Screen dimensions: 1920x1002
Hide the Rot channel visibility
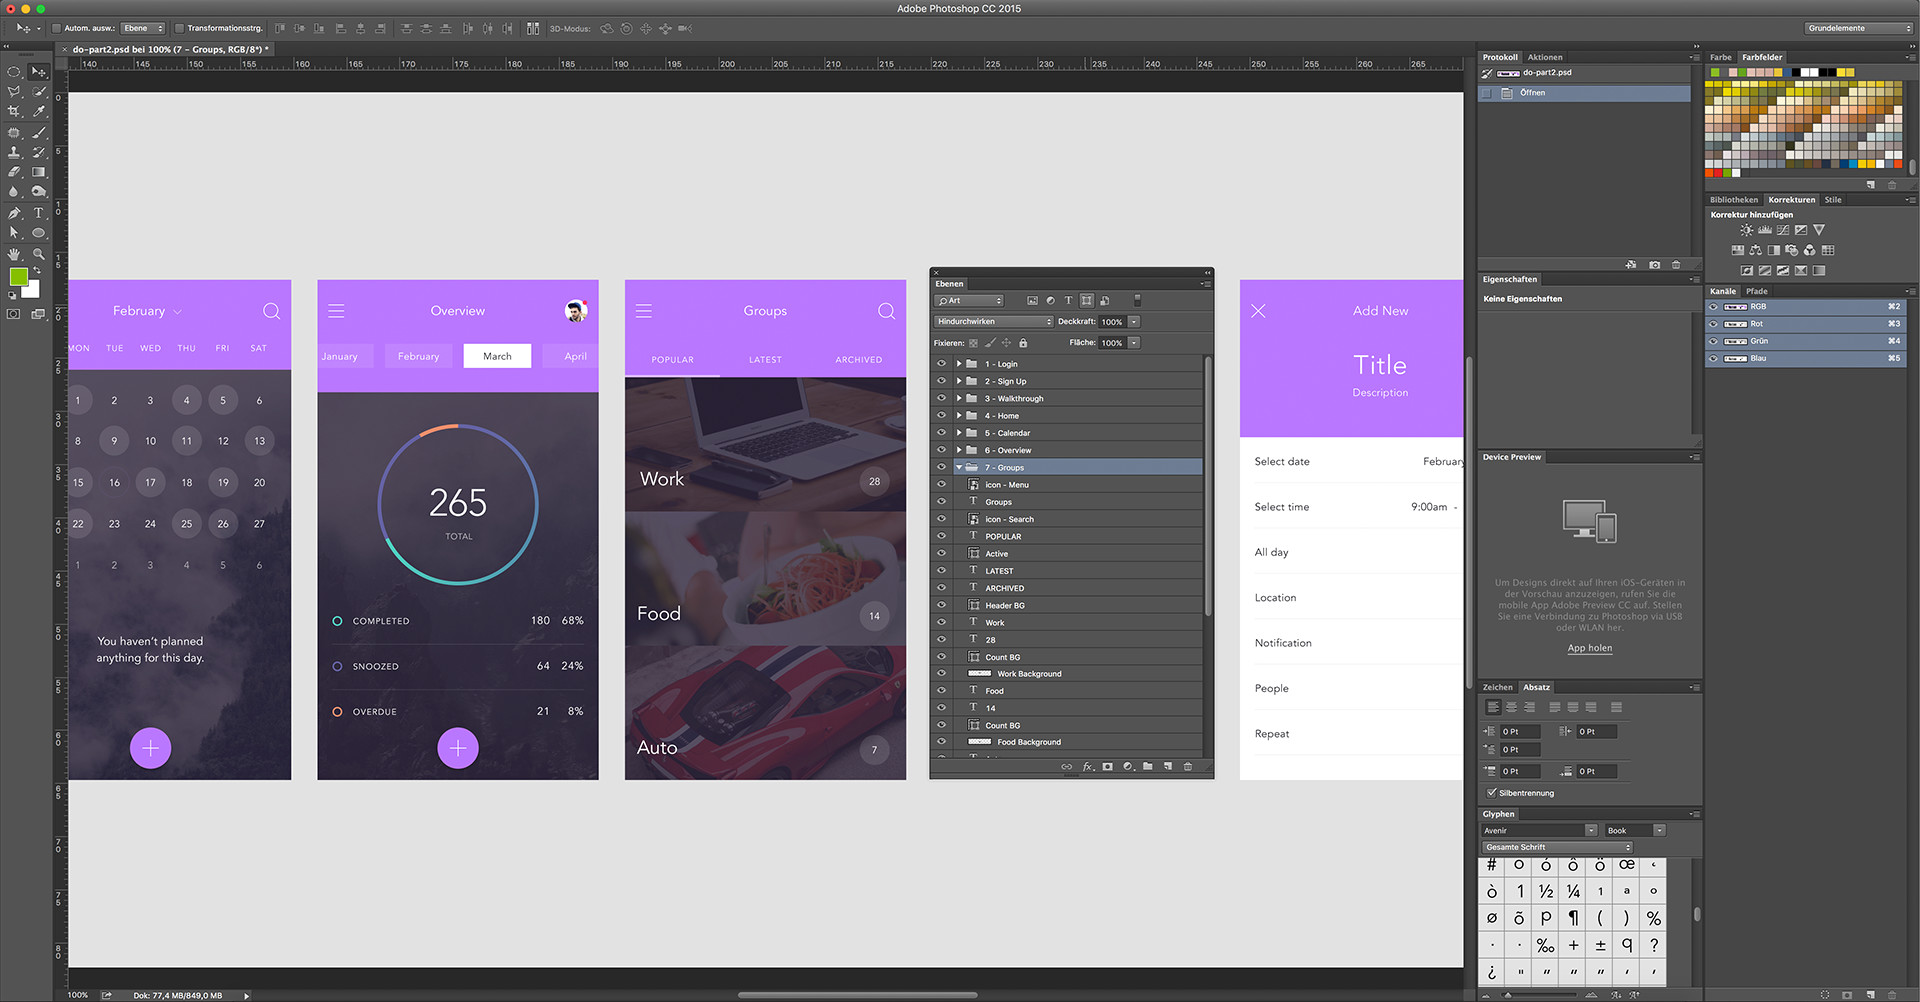[1713, 324]
